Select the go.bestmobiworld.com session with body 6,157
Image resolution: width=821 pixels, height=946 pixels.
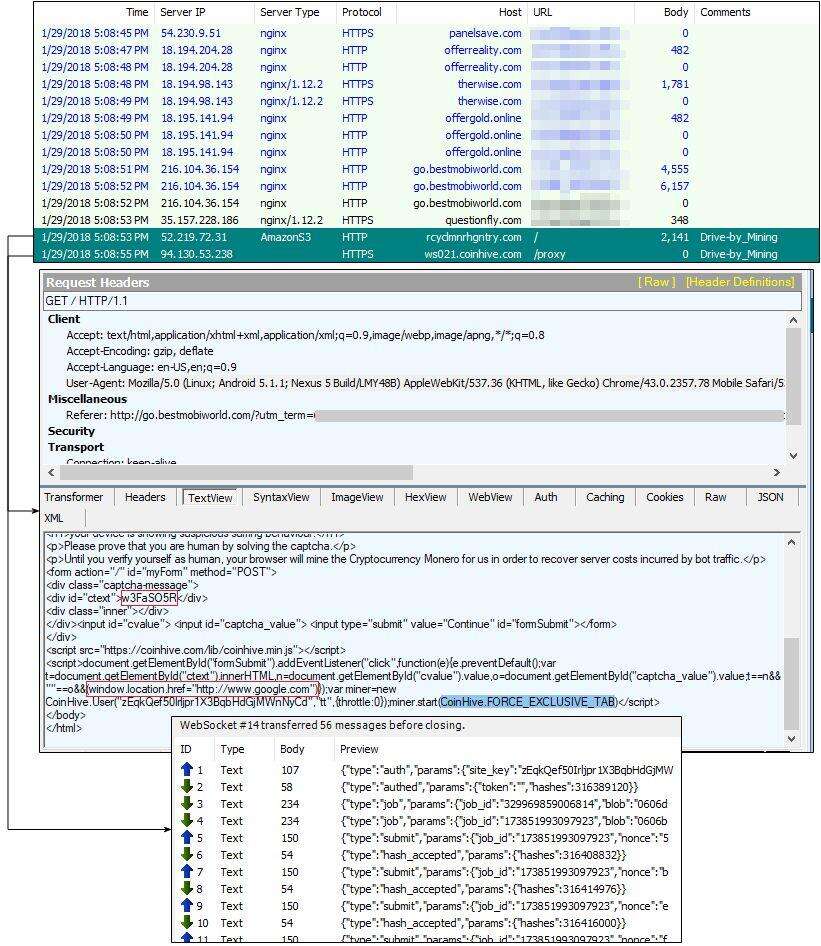[x=426, y=186]
